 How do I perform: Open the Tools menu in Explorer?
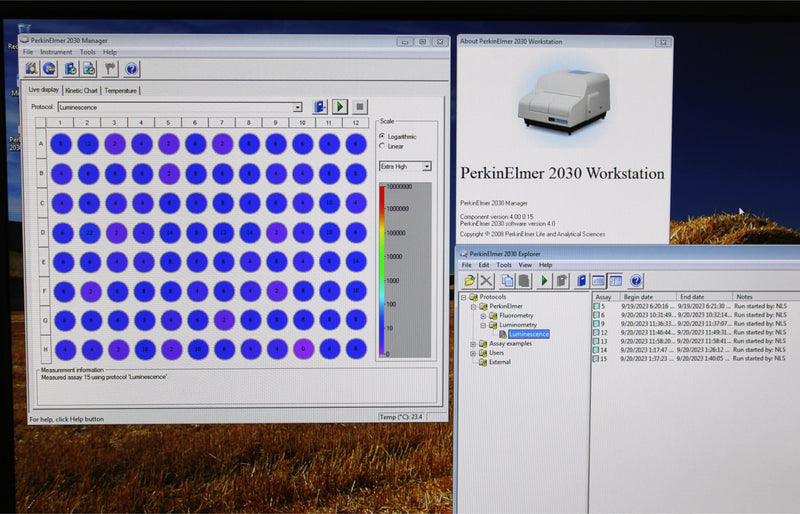[x=504, y=265]
